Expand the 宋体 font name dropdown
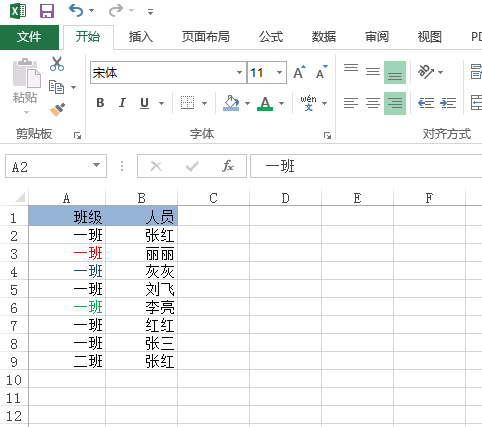Image resolution: width=482 pixels, height=427 pixels. tap(239, 72)
